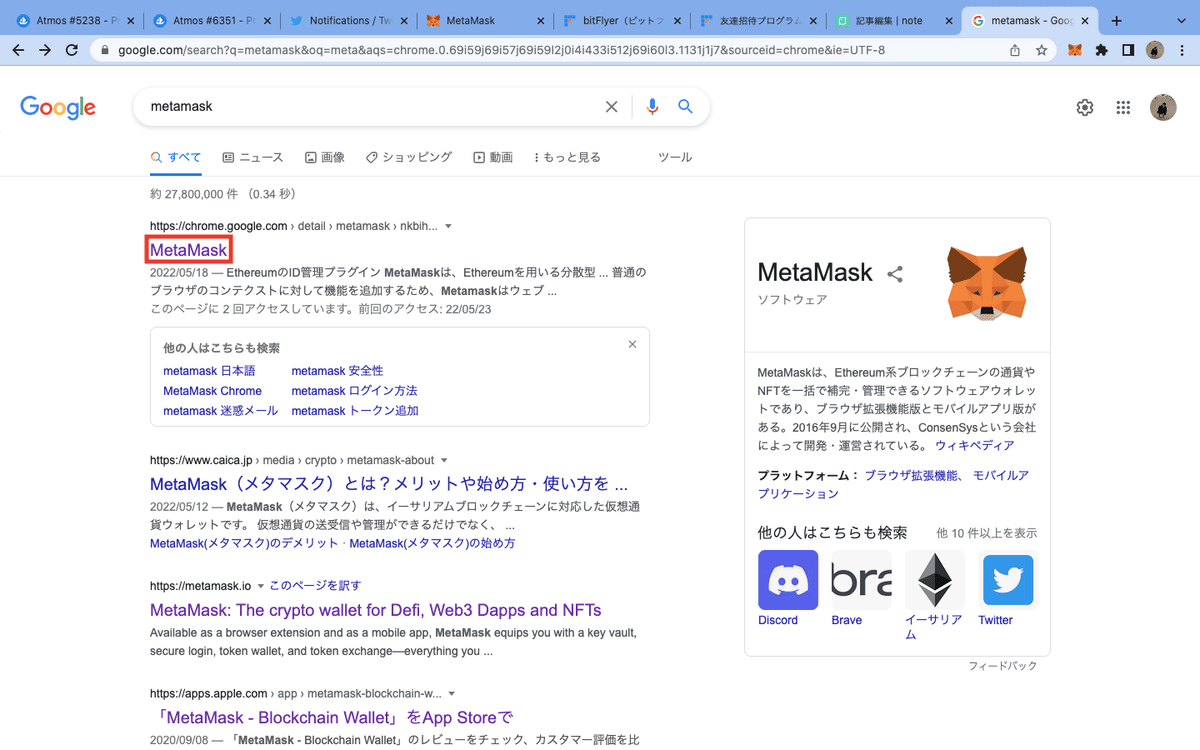Open the caica.jp MetaMask article
The width and height of the screenshot is (1200, 750).
click(x=389, y=484)
